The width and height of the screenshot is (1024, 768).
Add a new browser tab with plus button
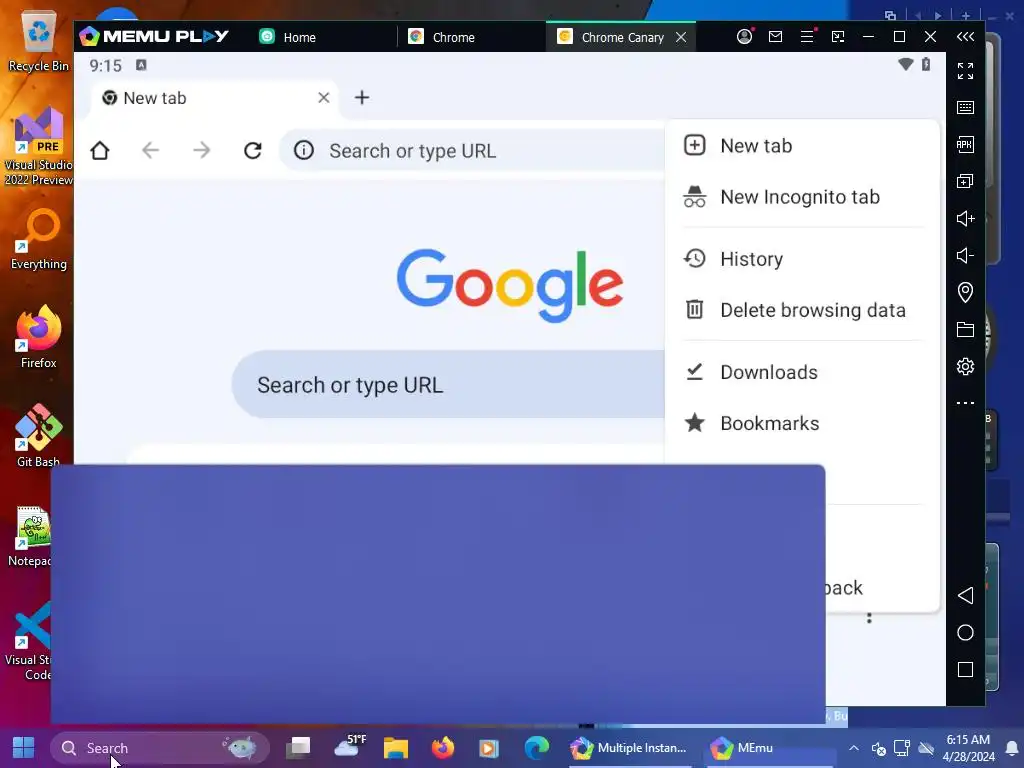pyautogui.click(x=362, y=98)
